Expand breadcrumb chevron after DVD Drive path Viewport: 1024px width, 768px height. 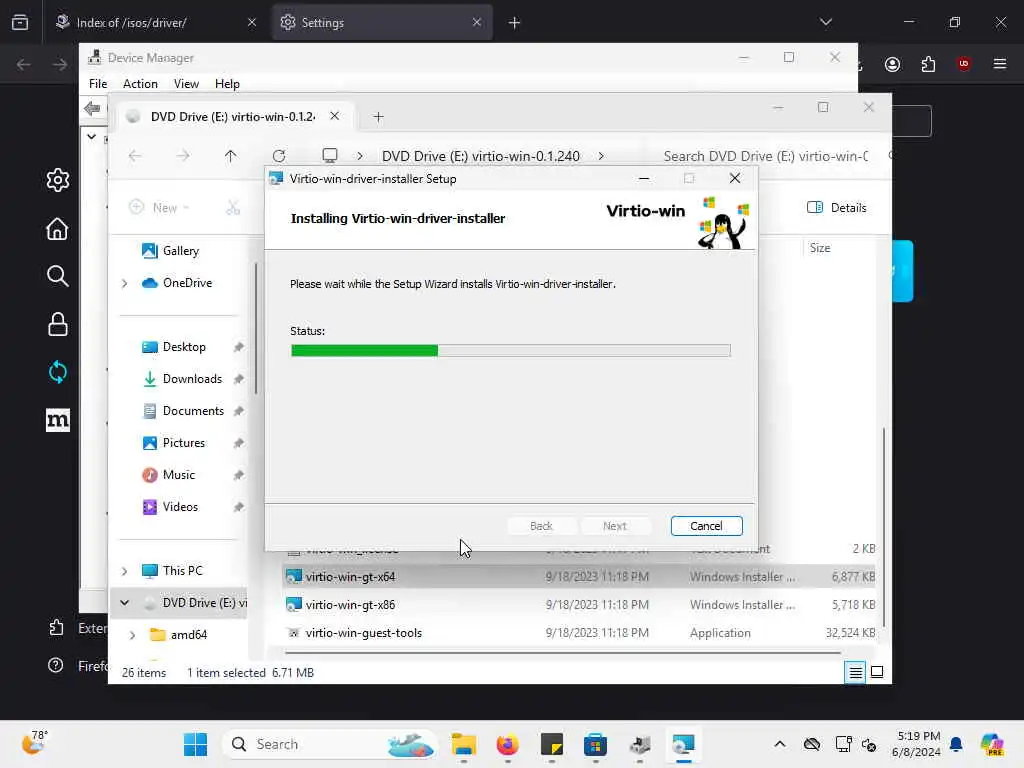click(601, 156)
